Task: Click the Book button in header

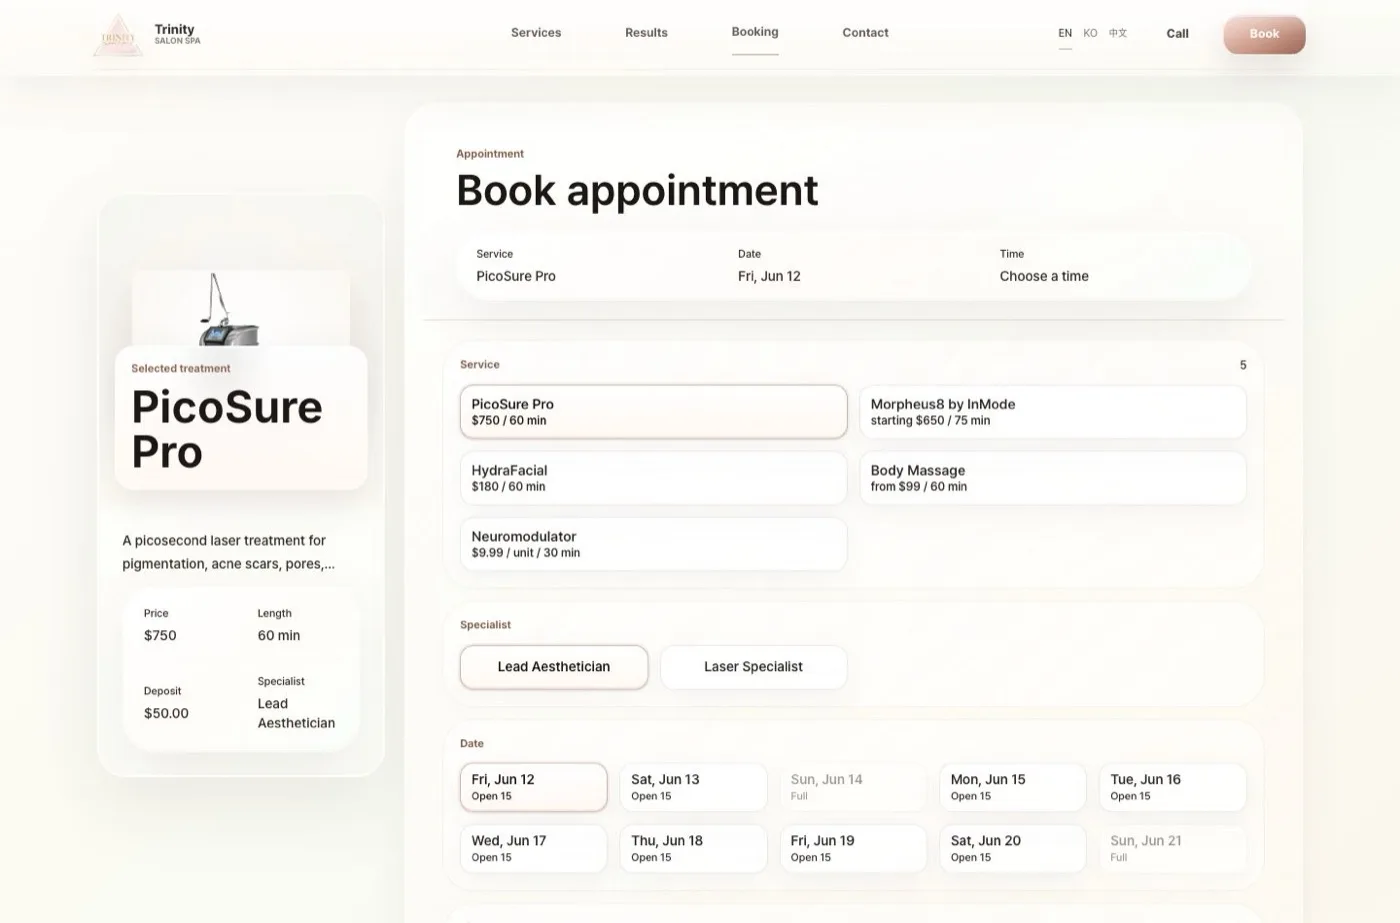Action: [x=1264, y=34]
